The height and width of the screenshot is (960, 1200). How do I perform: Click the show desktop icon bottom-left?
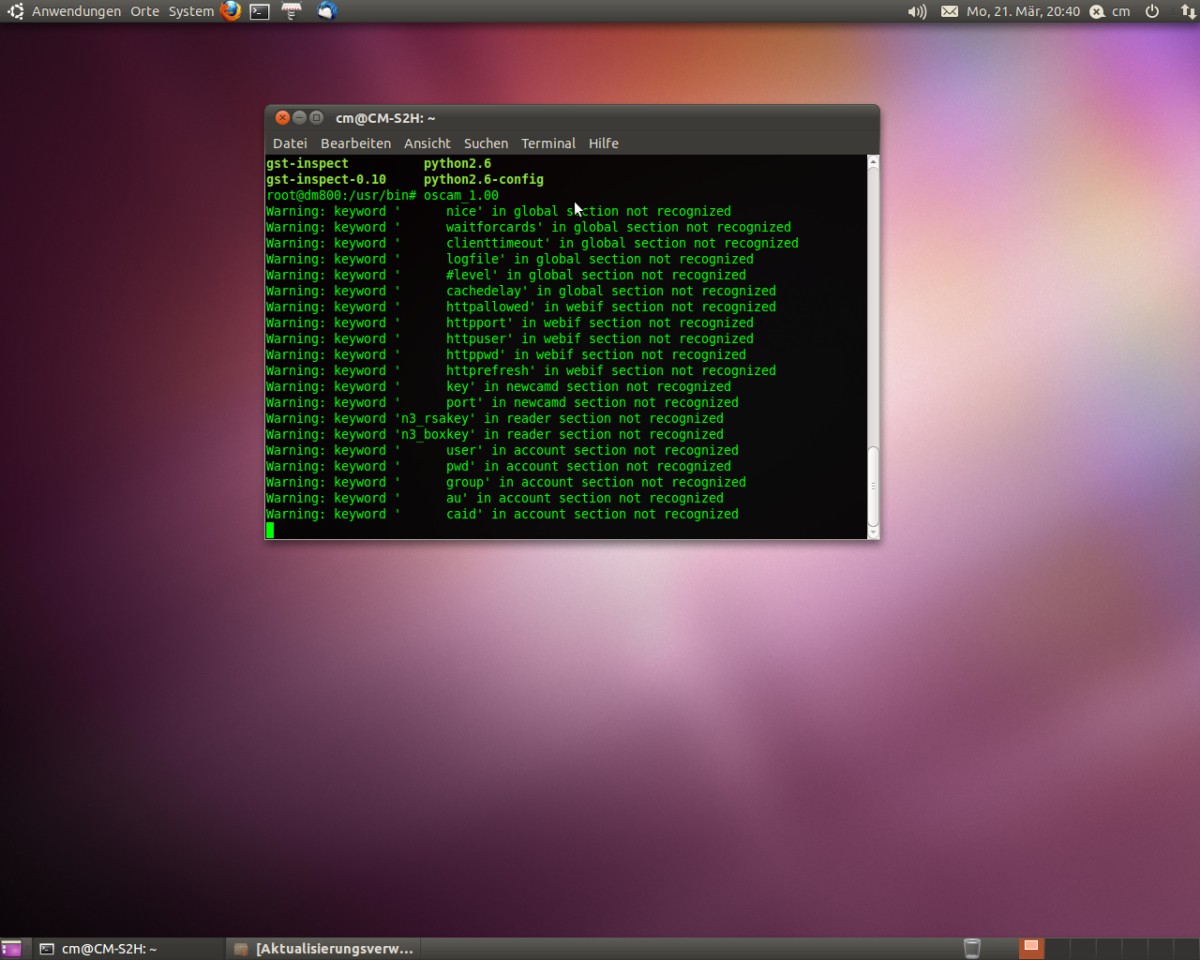coord(11,948)
